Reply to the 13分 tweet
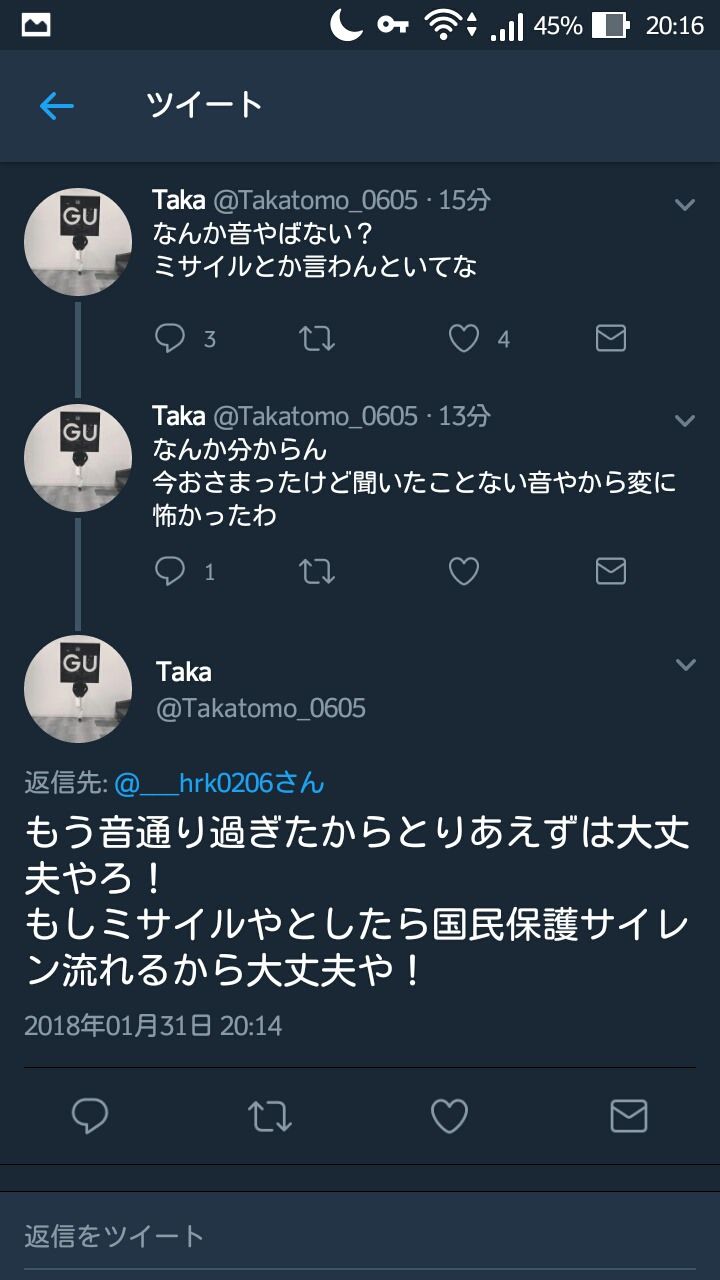The width and height of the screenshot is (720, 1280). (170, 571)
